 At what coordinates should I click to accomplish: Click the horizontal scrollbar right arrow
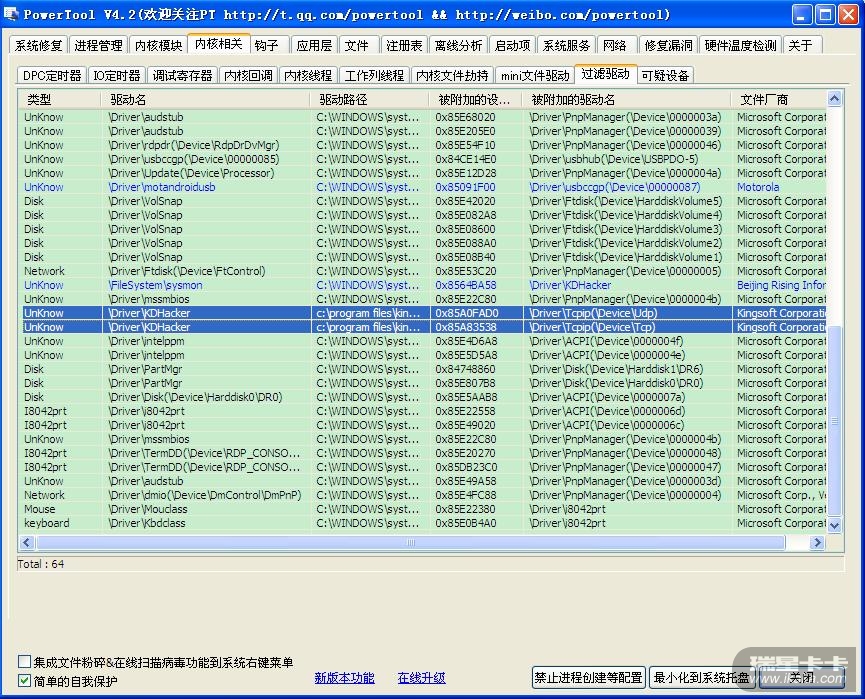(x=818, y=543)
